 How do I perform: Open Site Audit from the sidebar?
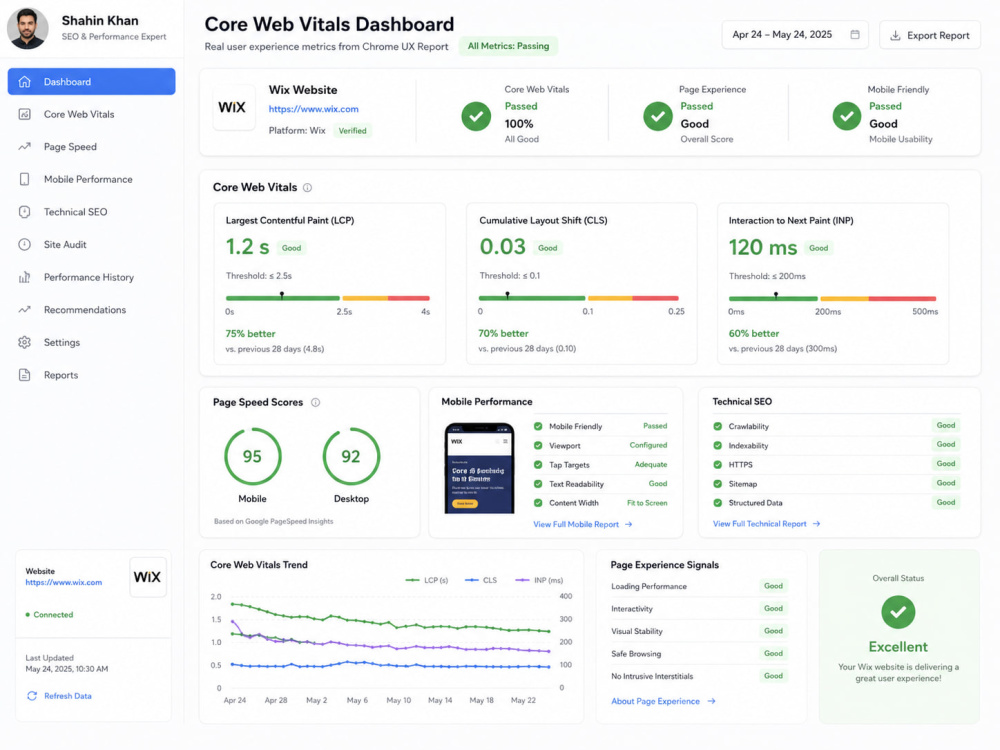click(x=91, y=244)
